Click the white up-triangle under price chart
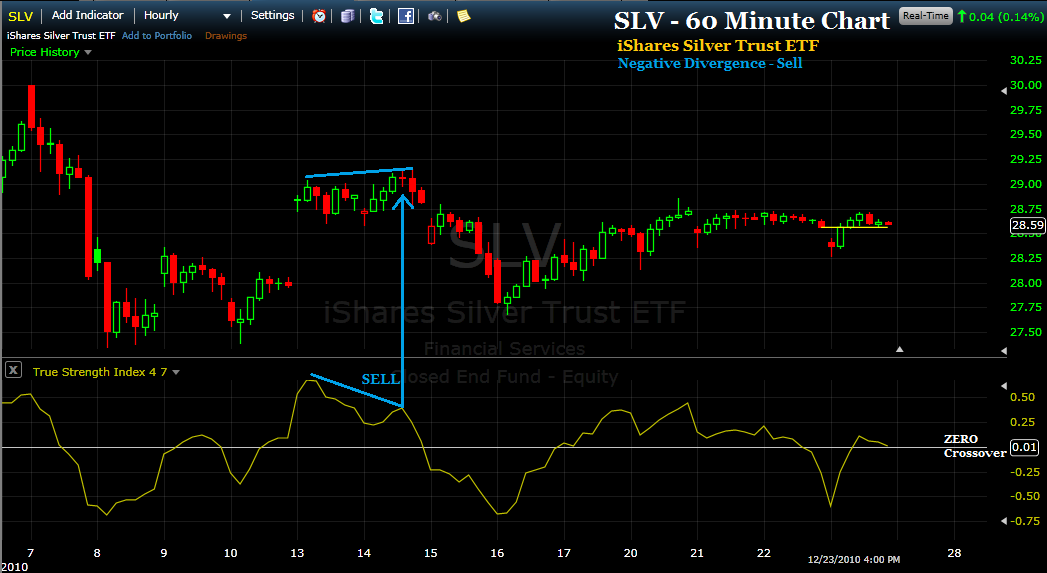 tap(899, 349)
